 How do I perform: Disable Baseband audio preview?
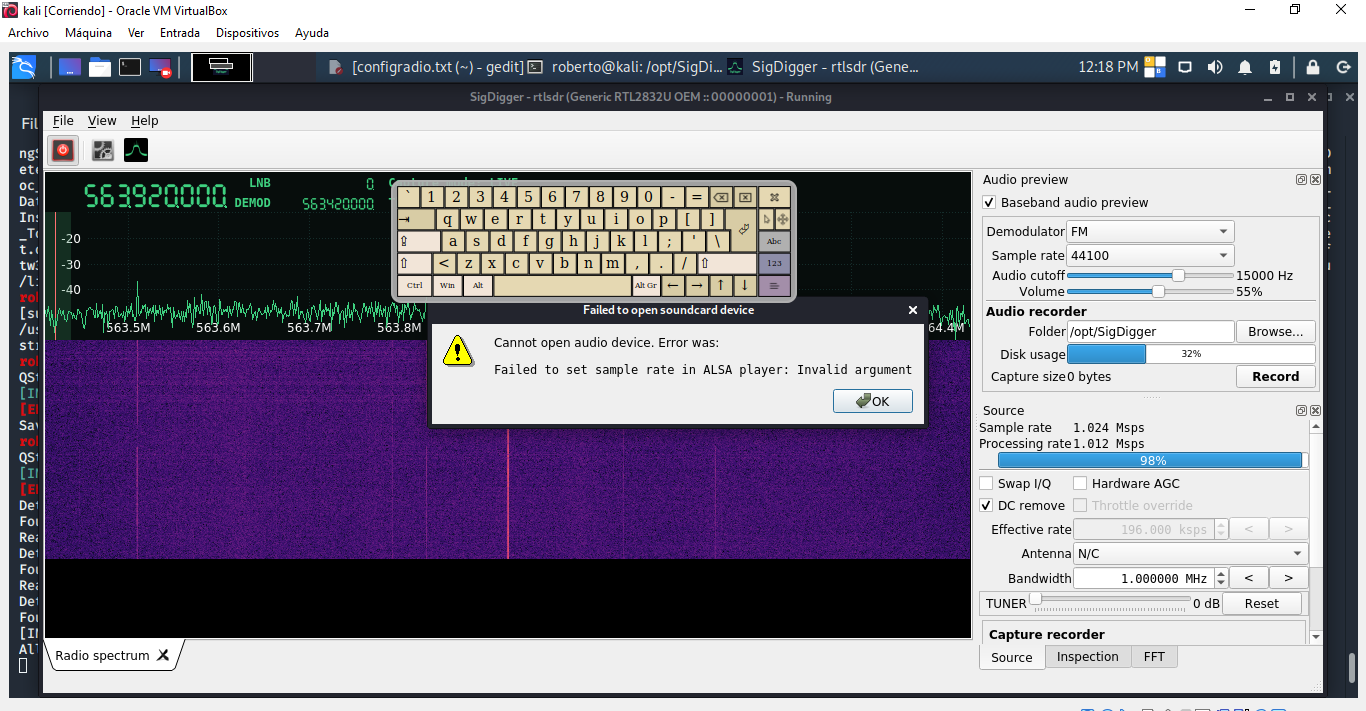pos(988,201)
